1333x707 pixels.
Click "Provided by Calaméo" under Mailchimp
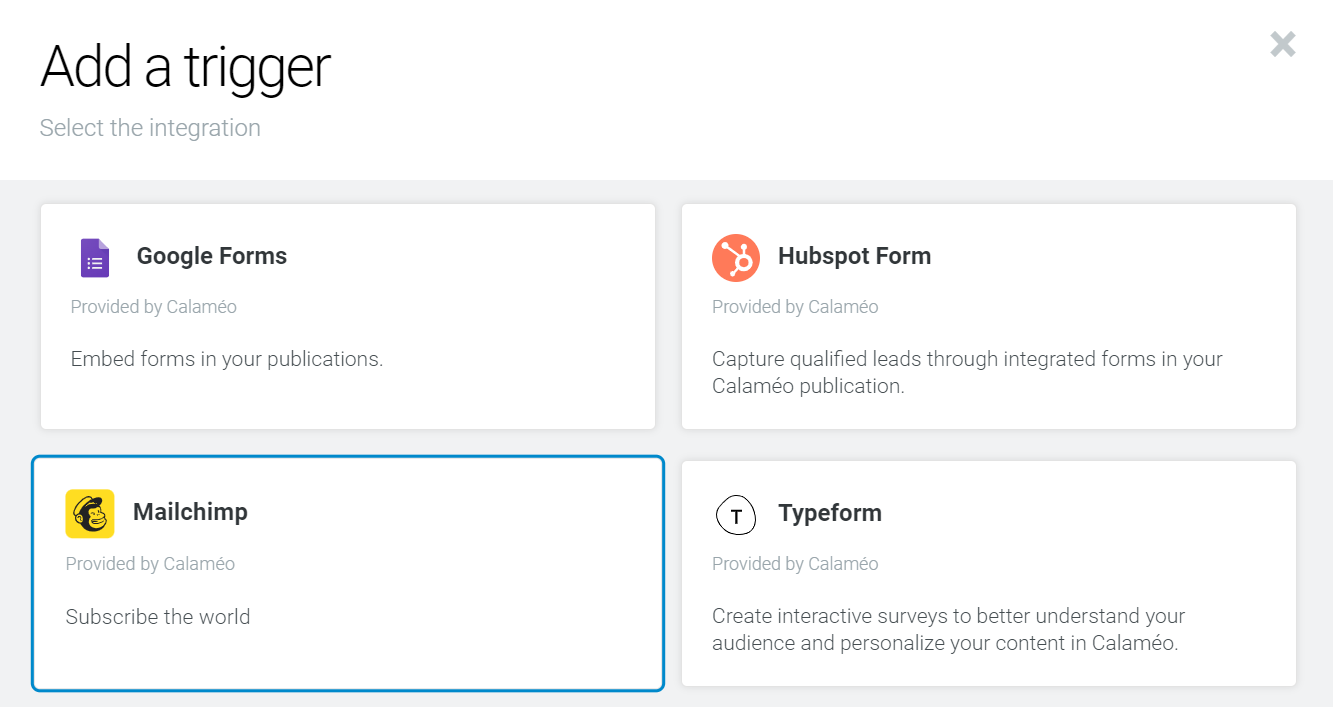tap(150, 564)
